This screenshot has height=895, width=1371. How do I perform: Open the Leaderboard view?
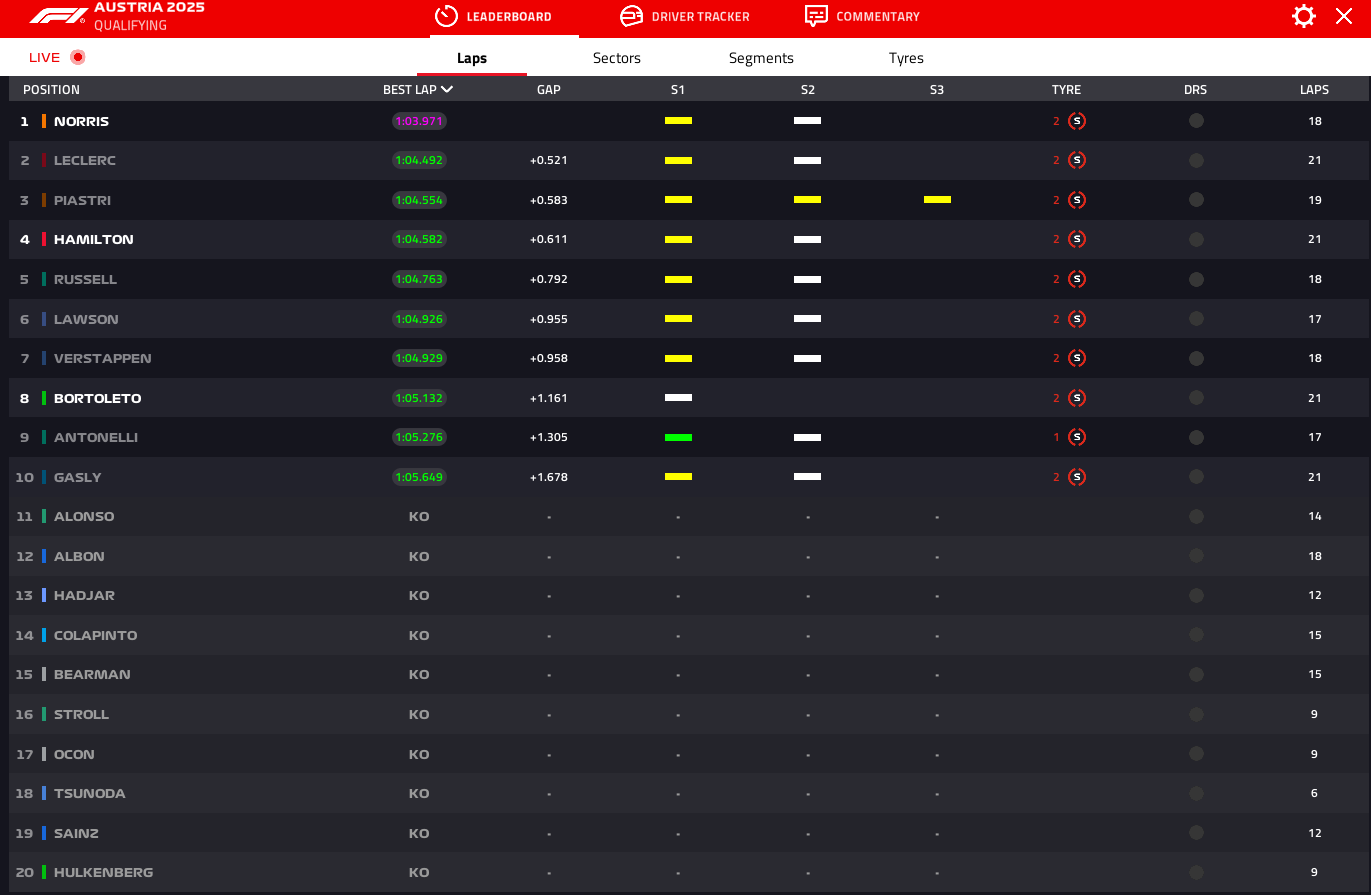[x=493, y=17]
